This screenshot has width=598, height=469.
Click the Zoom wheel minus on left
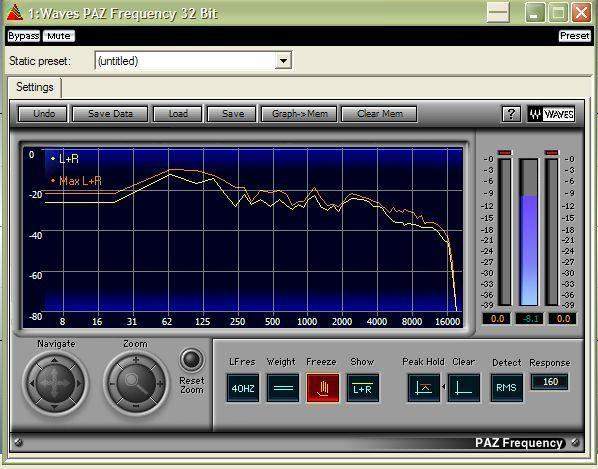click(112, 384)
